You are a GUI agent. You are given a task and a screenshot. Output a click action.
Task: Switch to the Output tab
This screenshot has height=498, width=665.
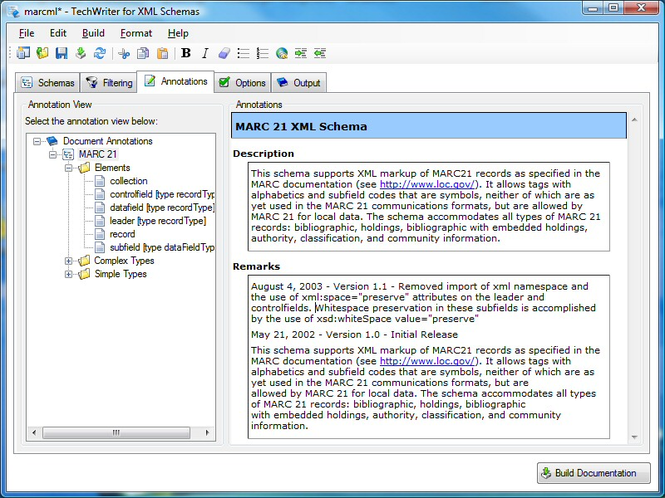click(x=299, y=83)
